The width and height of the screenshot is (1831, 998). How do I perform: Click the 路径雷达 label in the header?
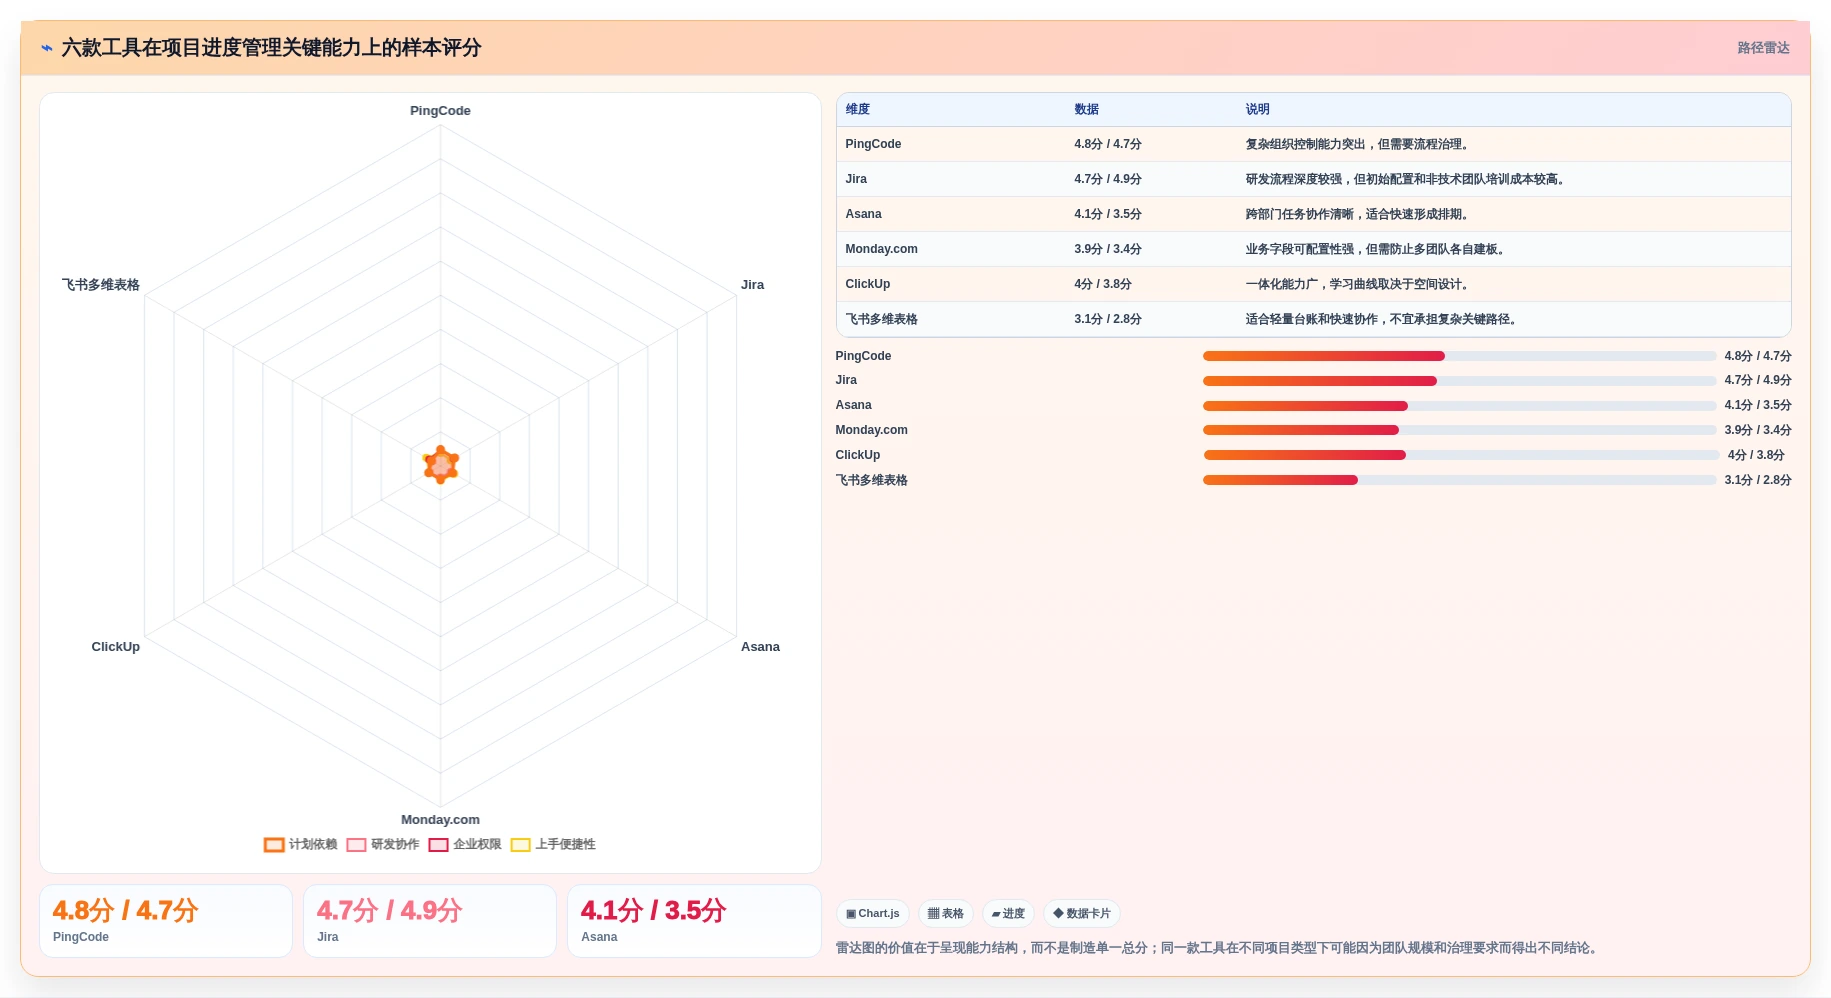(x=1763, y=48)
